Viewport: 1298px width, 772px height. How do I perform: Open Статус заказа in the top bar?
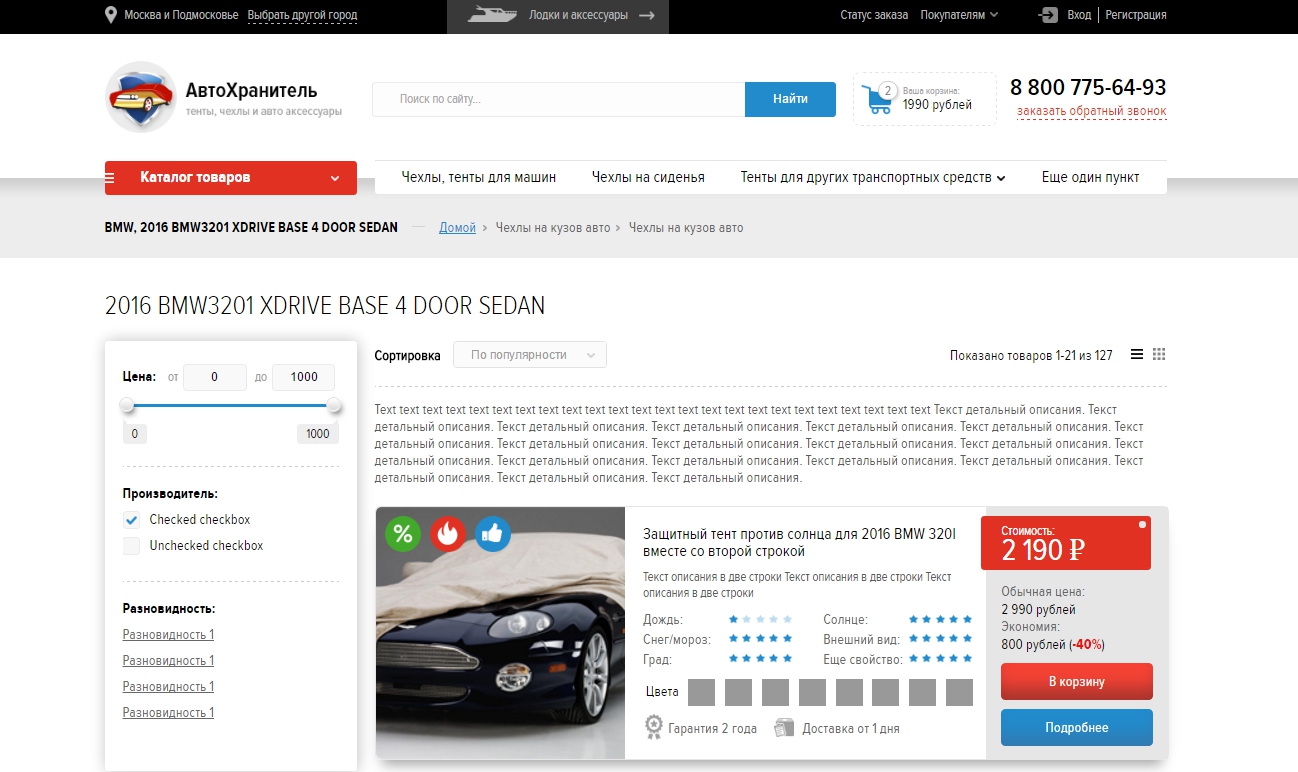click(874, 15)
